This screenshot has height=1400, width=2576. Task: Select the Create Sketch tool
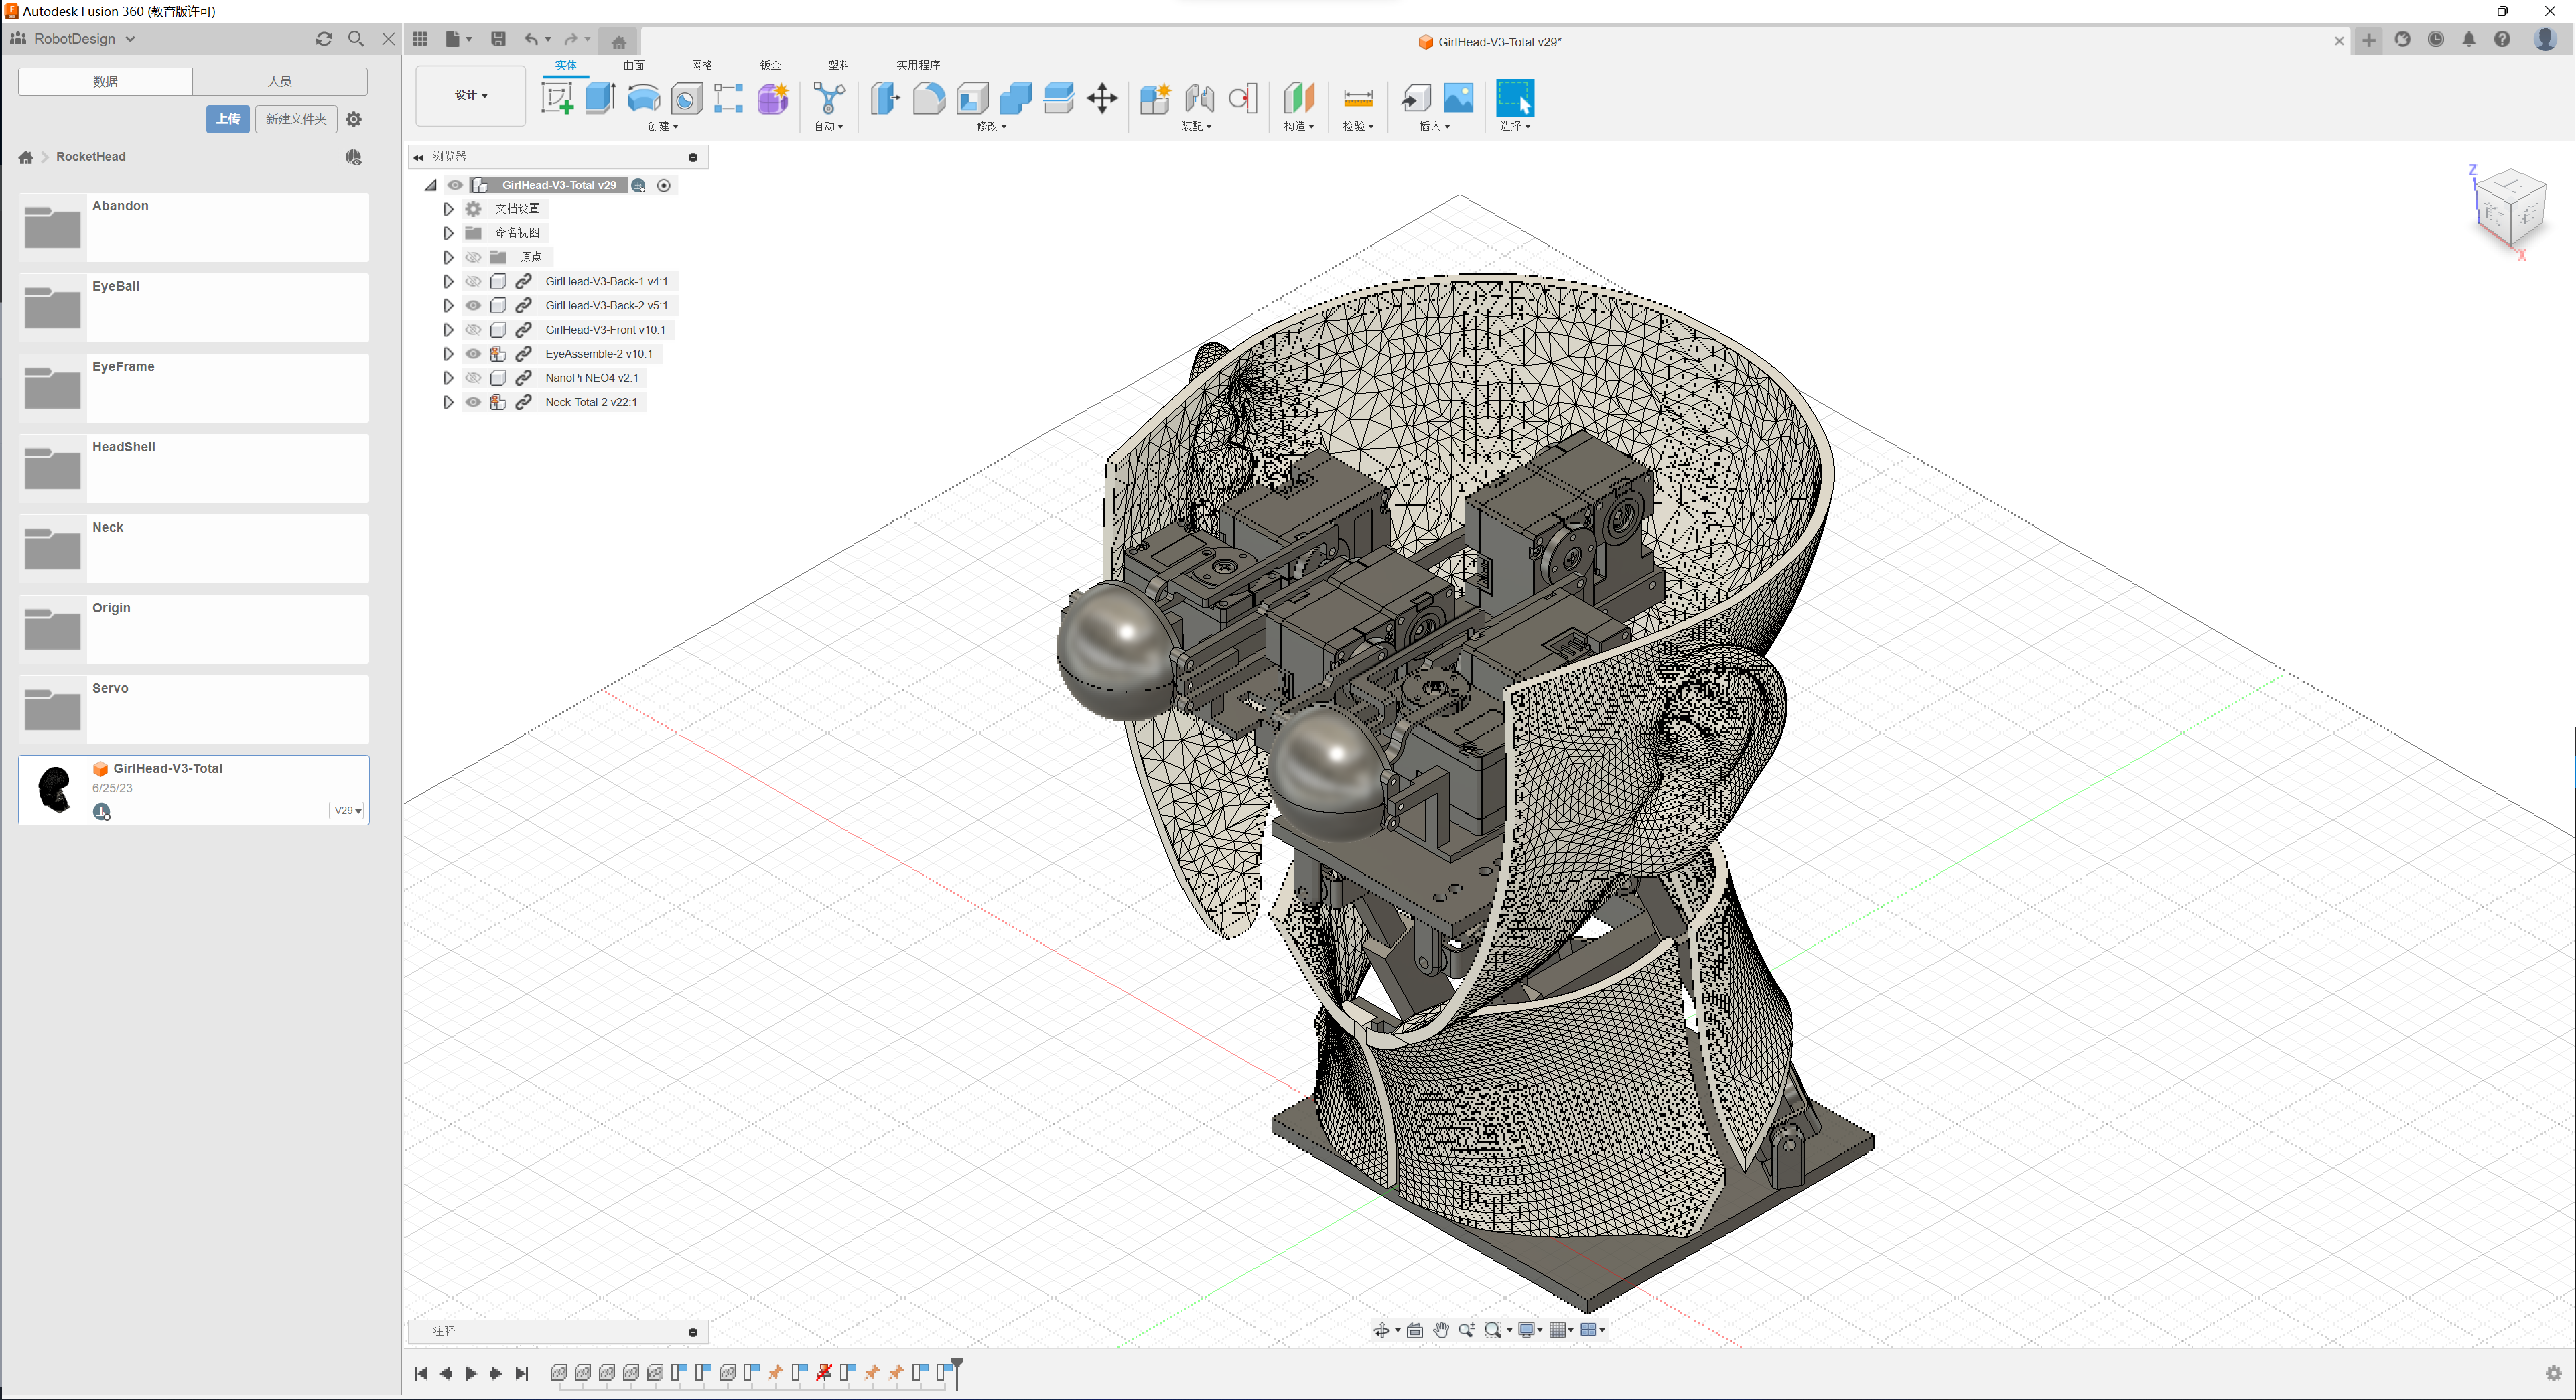point(557,98)
